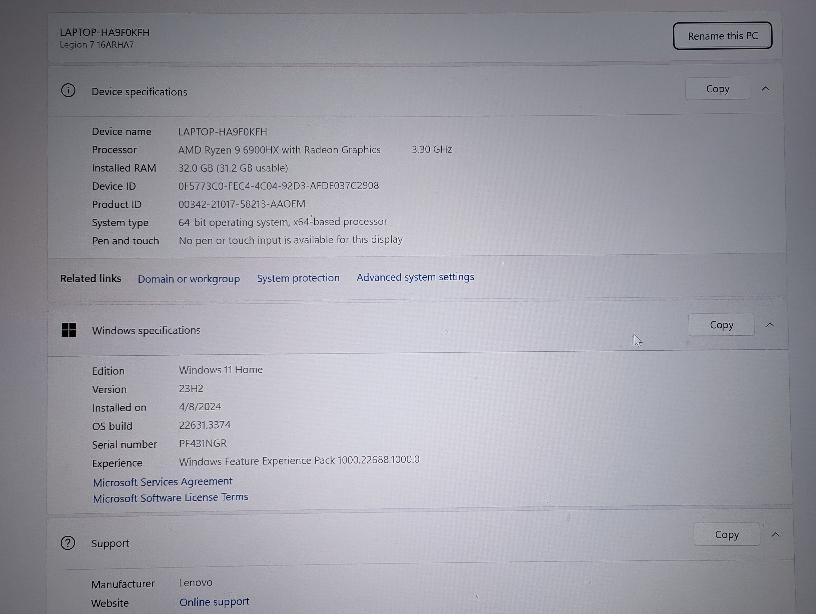Click the System type label
Viewport: 816px width, 614px height.
tap(120, 223)
